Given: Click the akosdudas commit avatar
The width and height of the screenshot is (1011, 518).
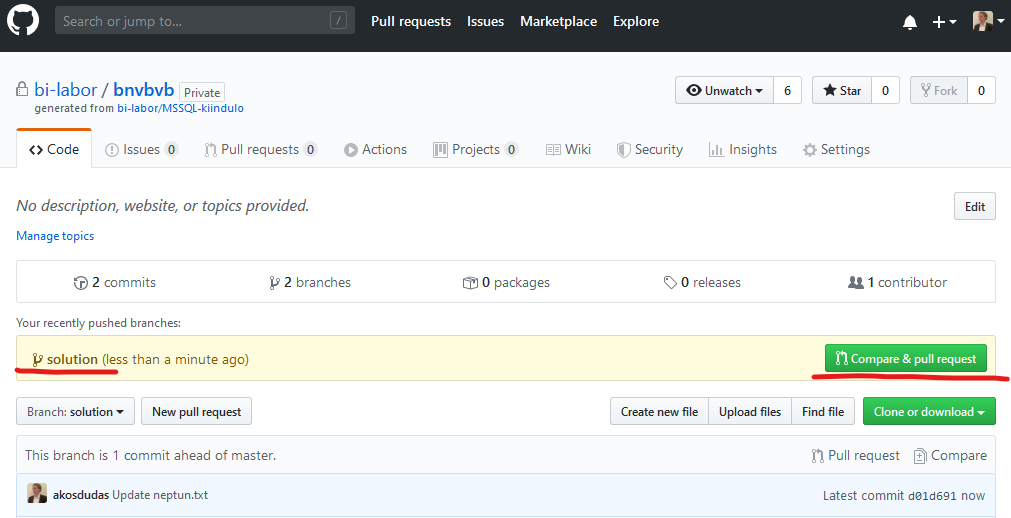Looking at the screenshot, I should pos(37,493).
